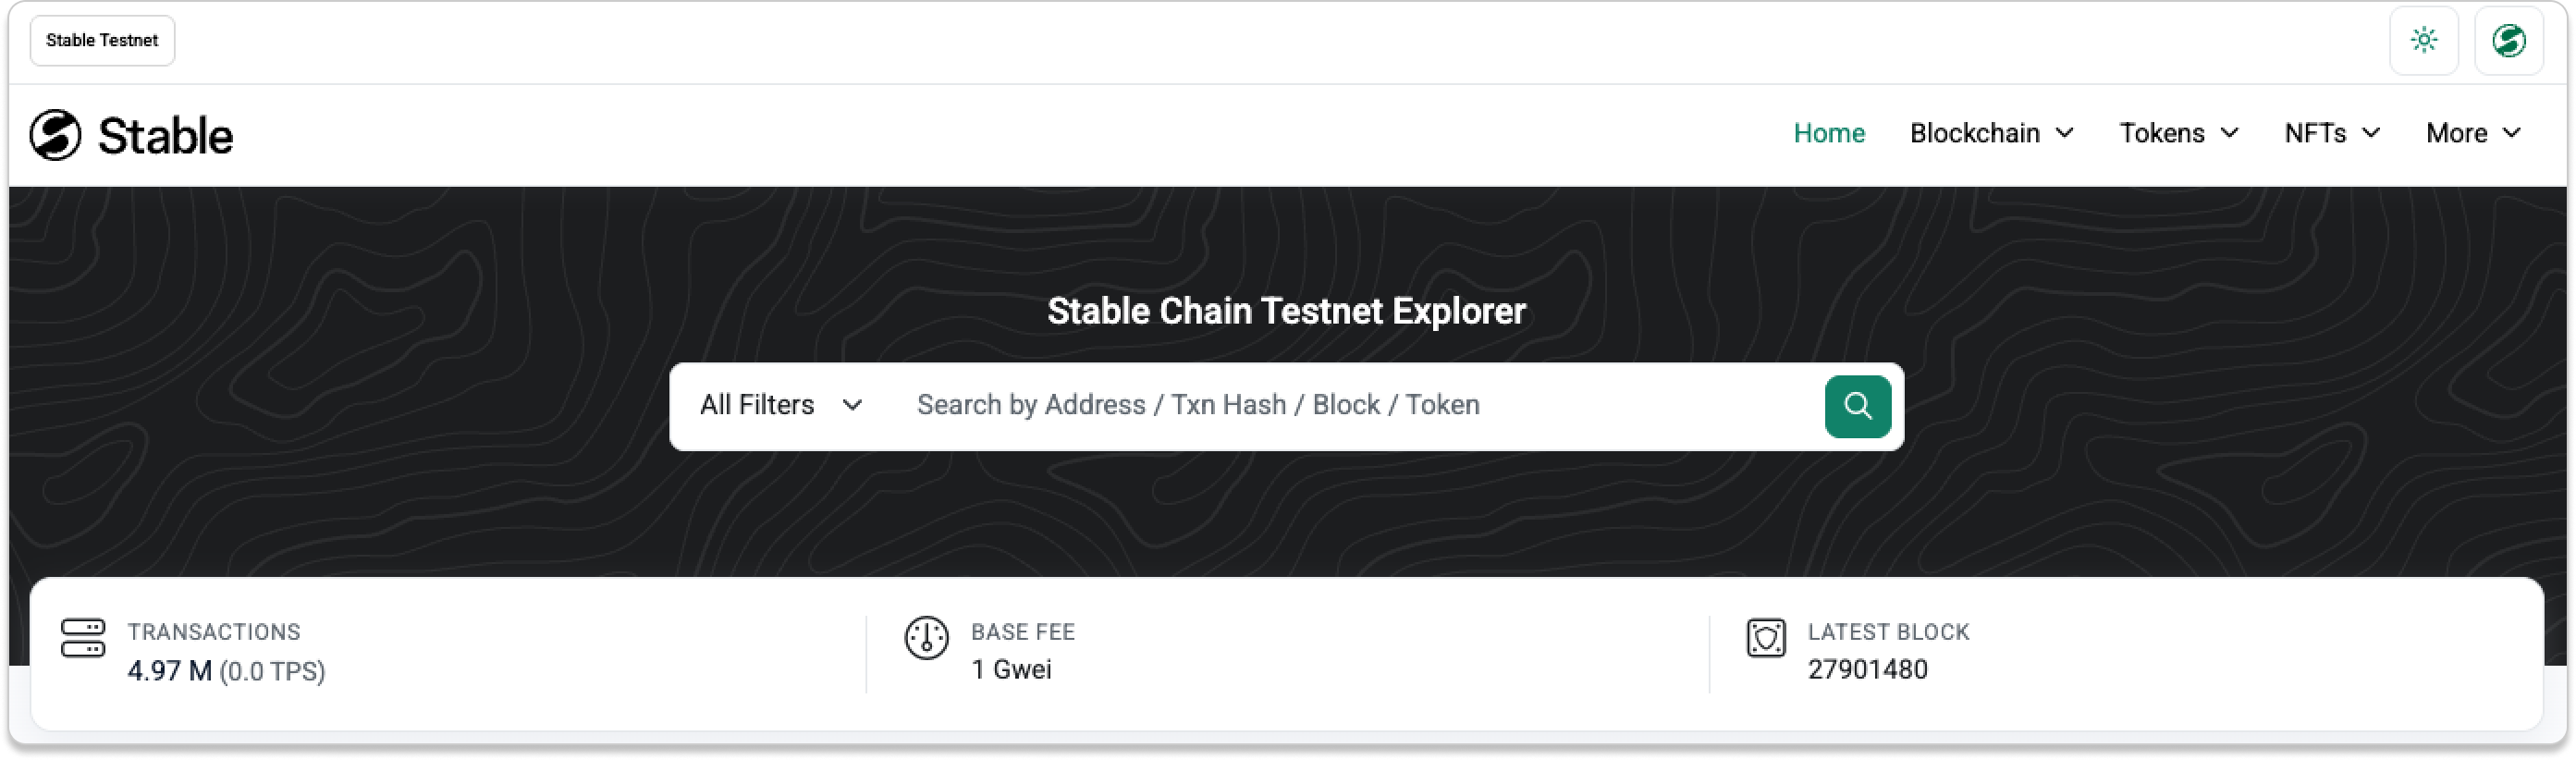Viewport: 2576px width, 760px height.
Task: Go to the Home page link
Action: pyautogui.click(x=1829, y=133)
